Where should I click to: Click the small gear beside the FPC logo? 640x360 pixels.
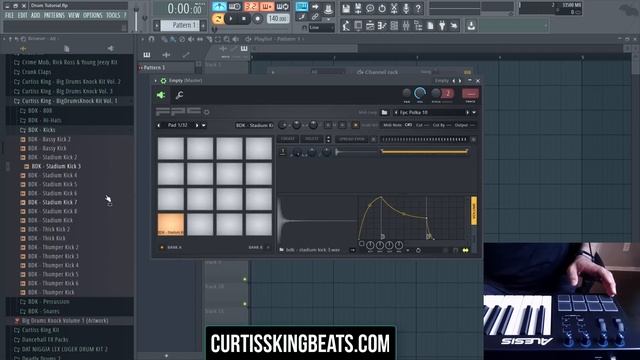pos(207,112)
